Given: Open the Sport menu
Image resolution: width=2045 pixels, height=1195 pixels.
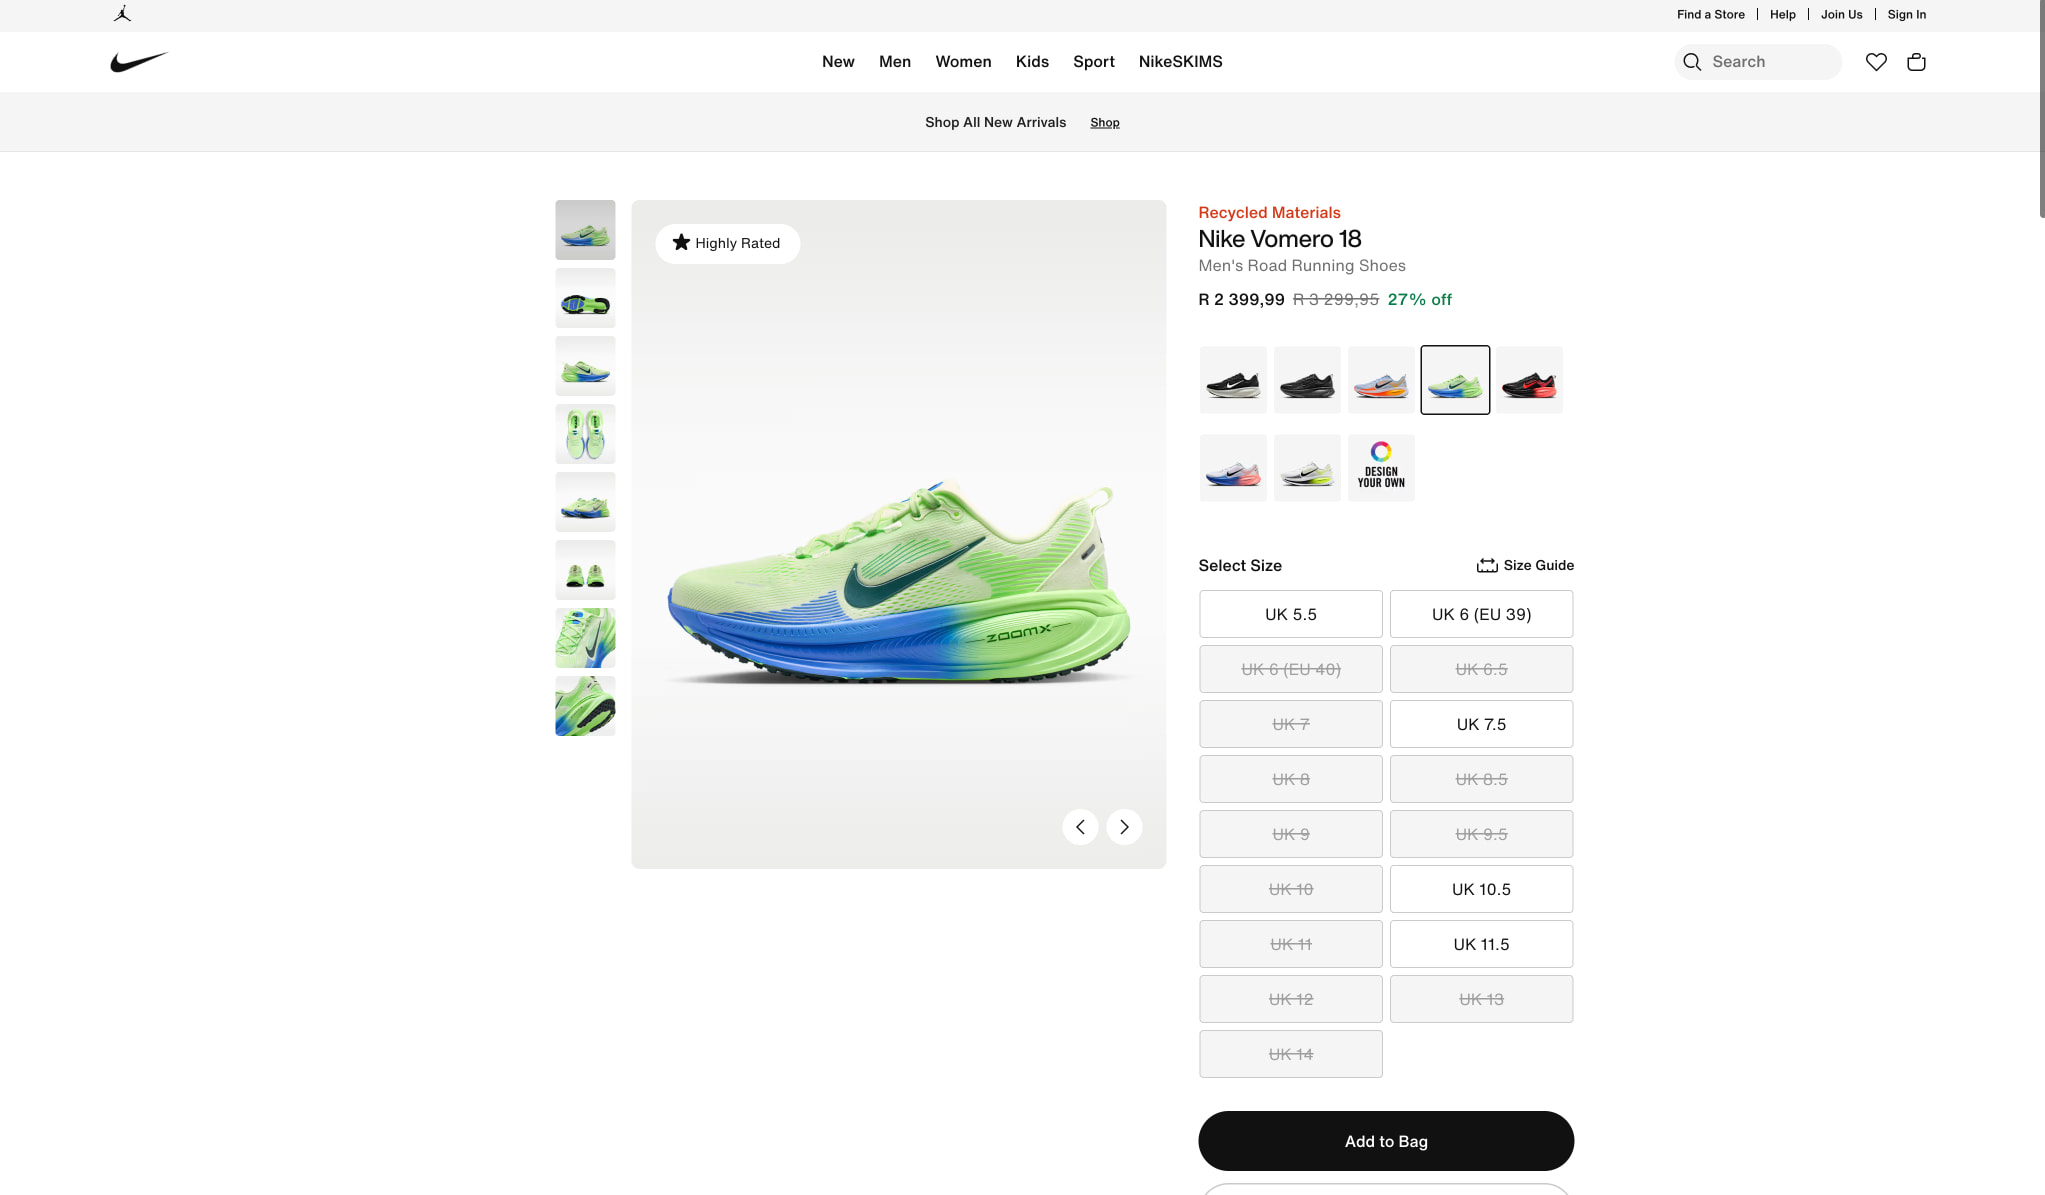Looking at the screenshot, I should (1094, 62).
